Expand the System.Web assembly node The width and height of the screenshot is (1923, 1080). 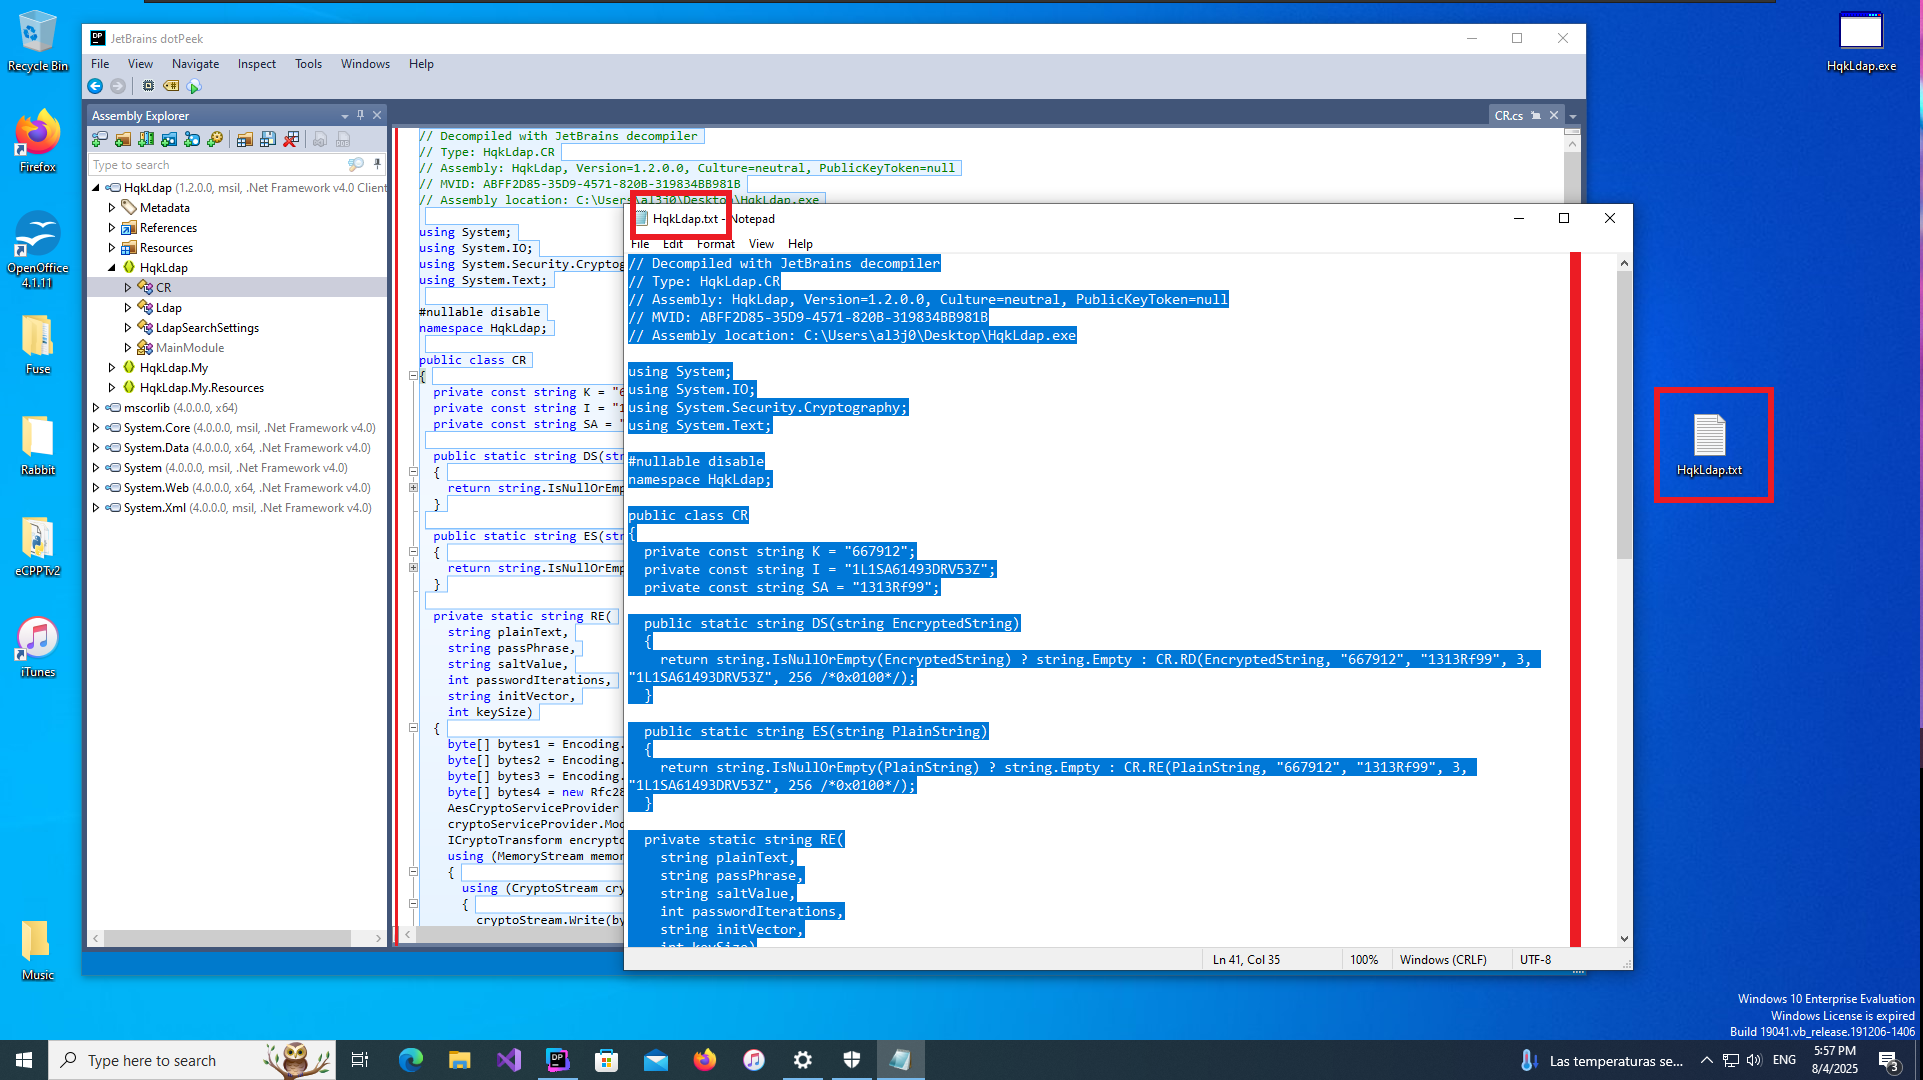pyautogui.click(x=96, y=488)
